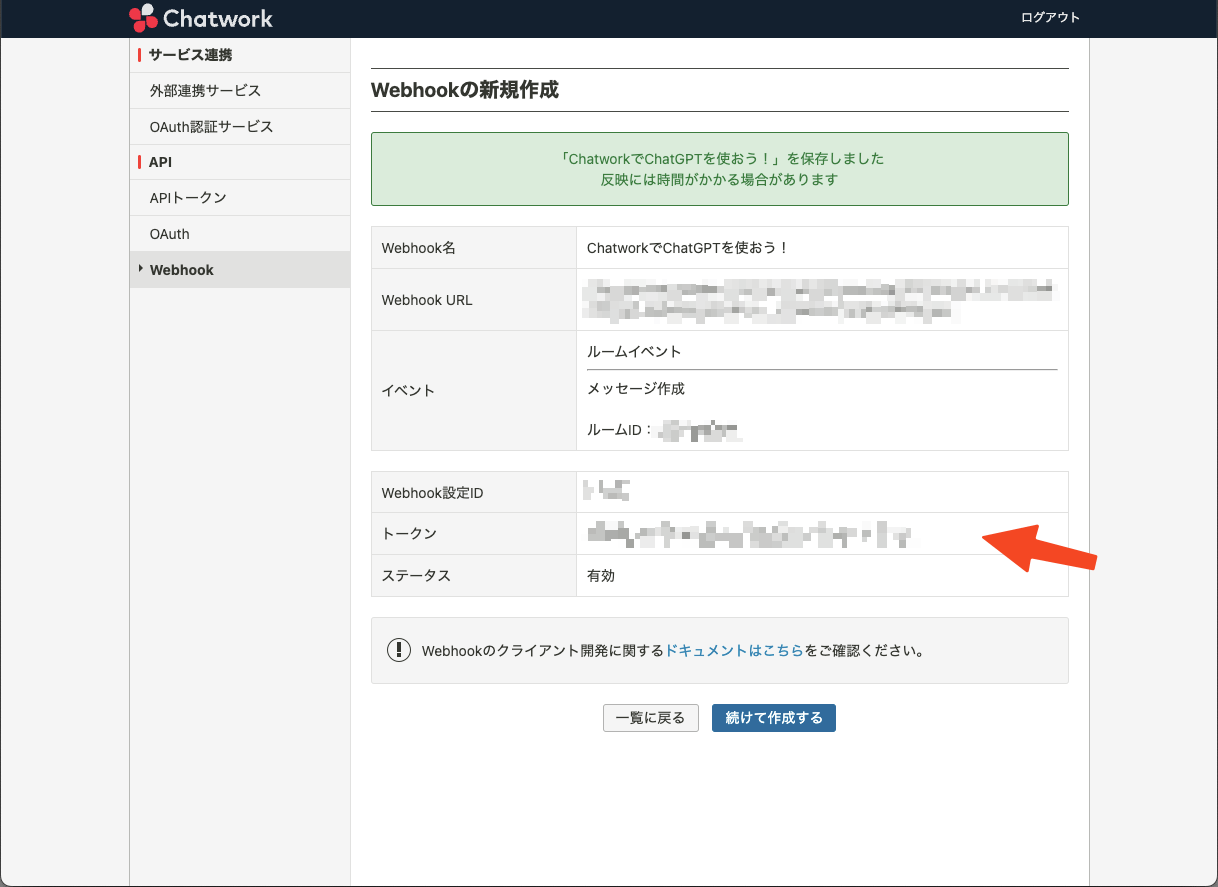The image size is (1218, 887).
Task: Click ステータス label cell
Action: tap(474, 576)
